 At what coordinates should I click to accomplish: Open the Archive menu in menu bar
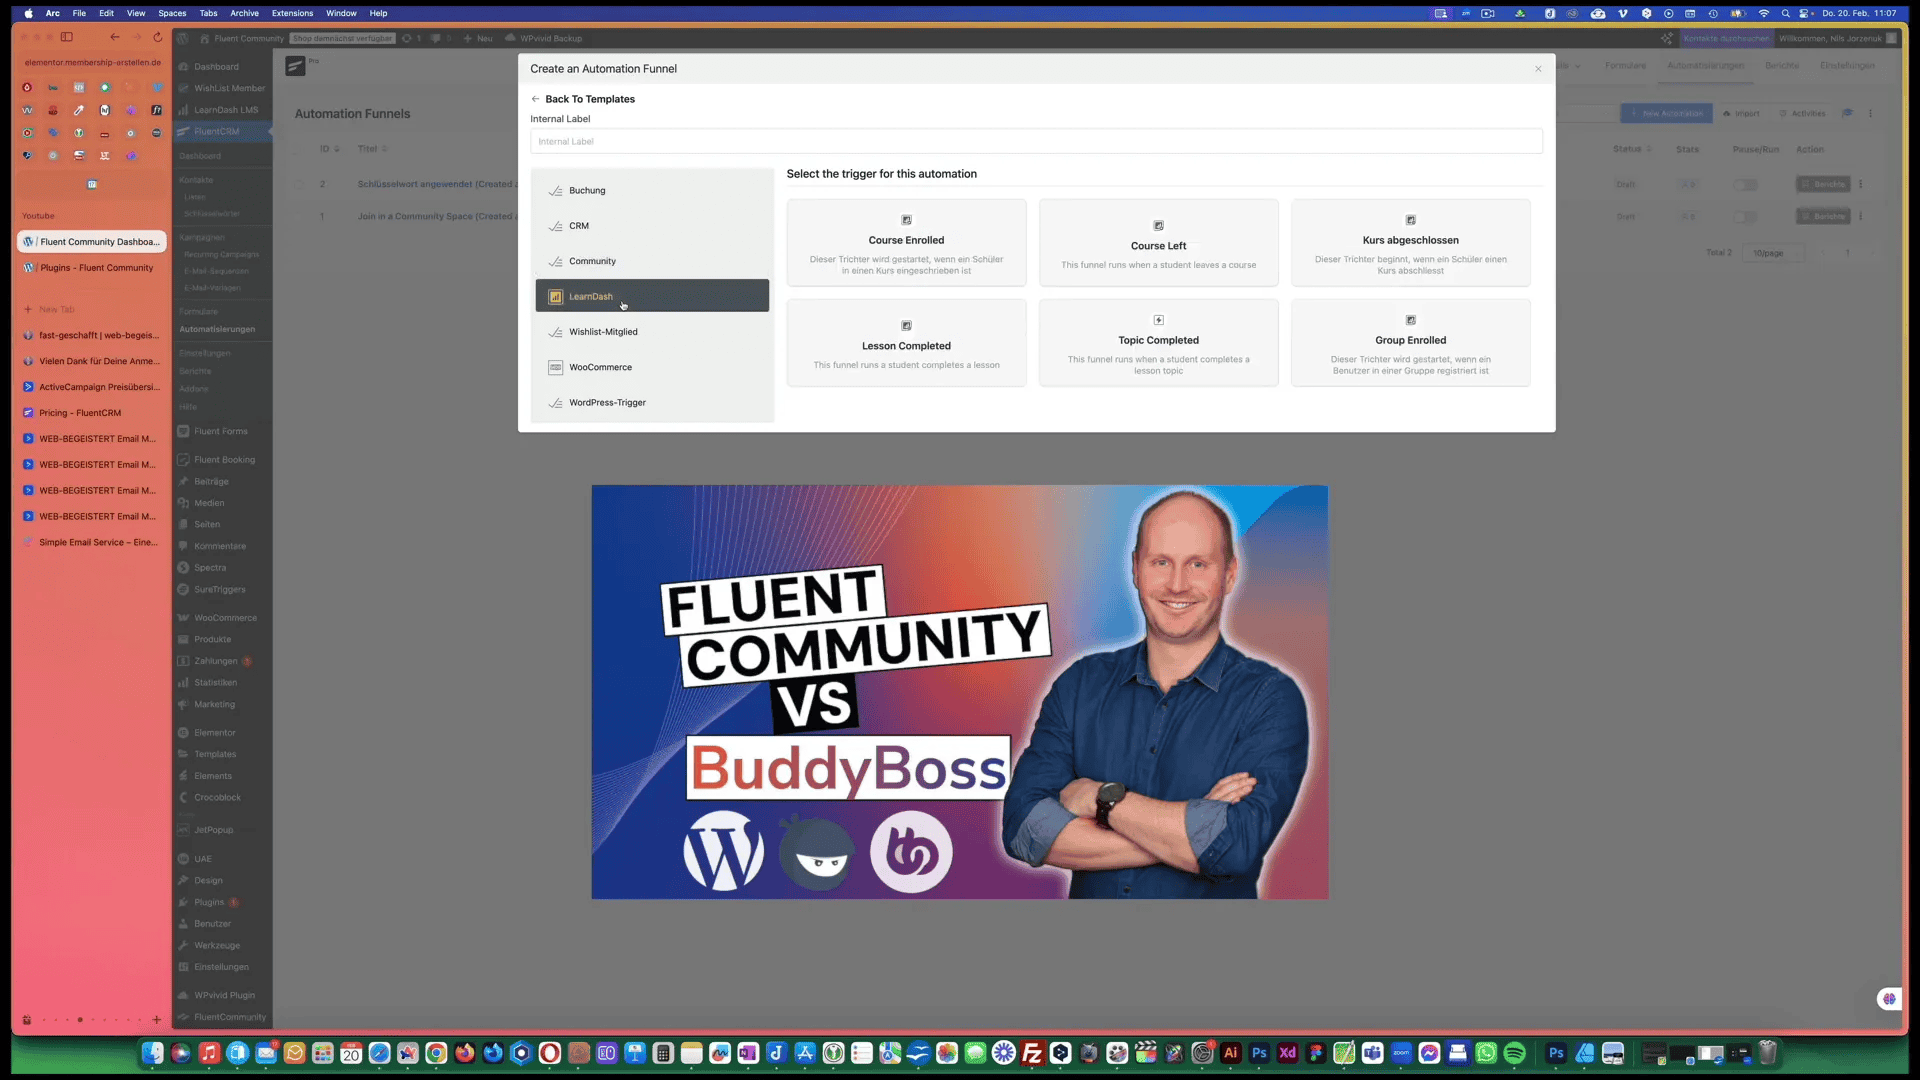(244, 13)
